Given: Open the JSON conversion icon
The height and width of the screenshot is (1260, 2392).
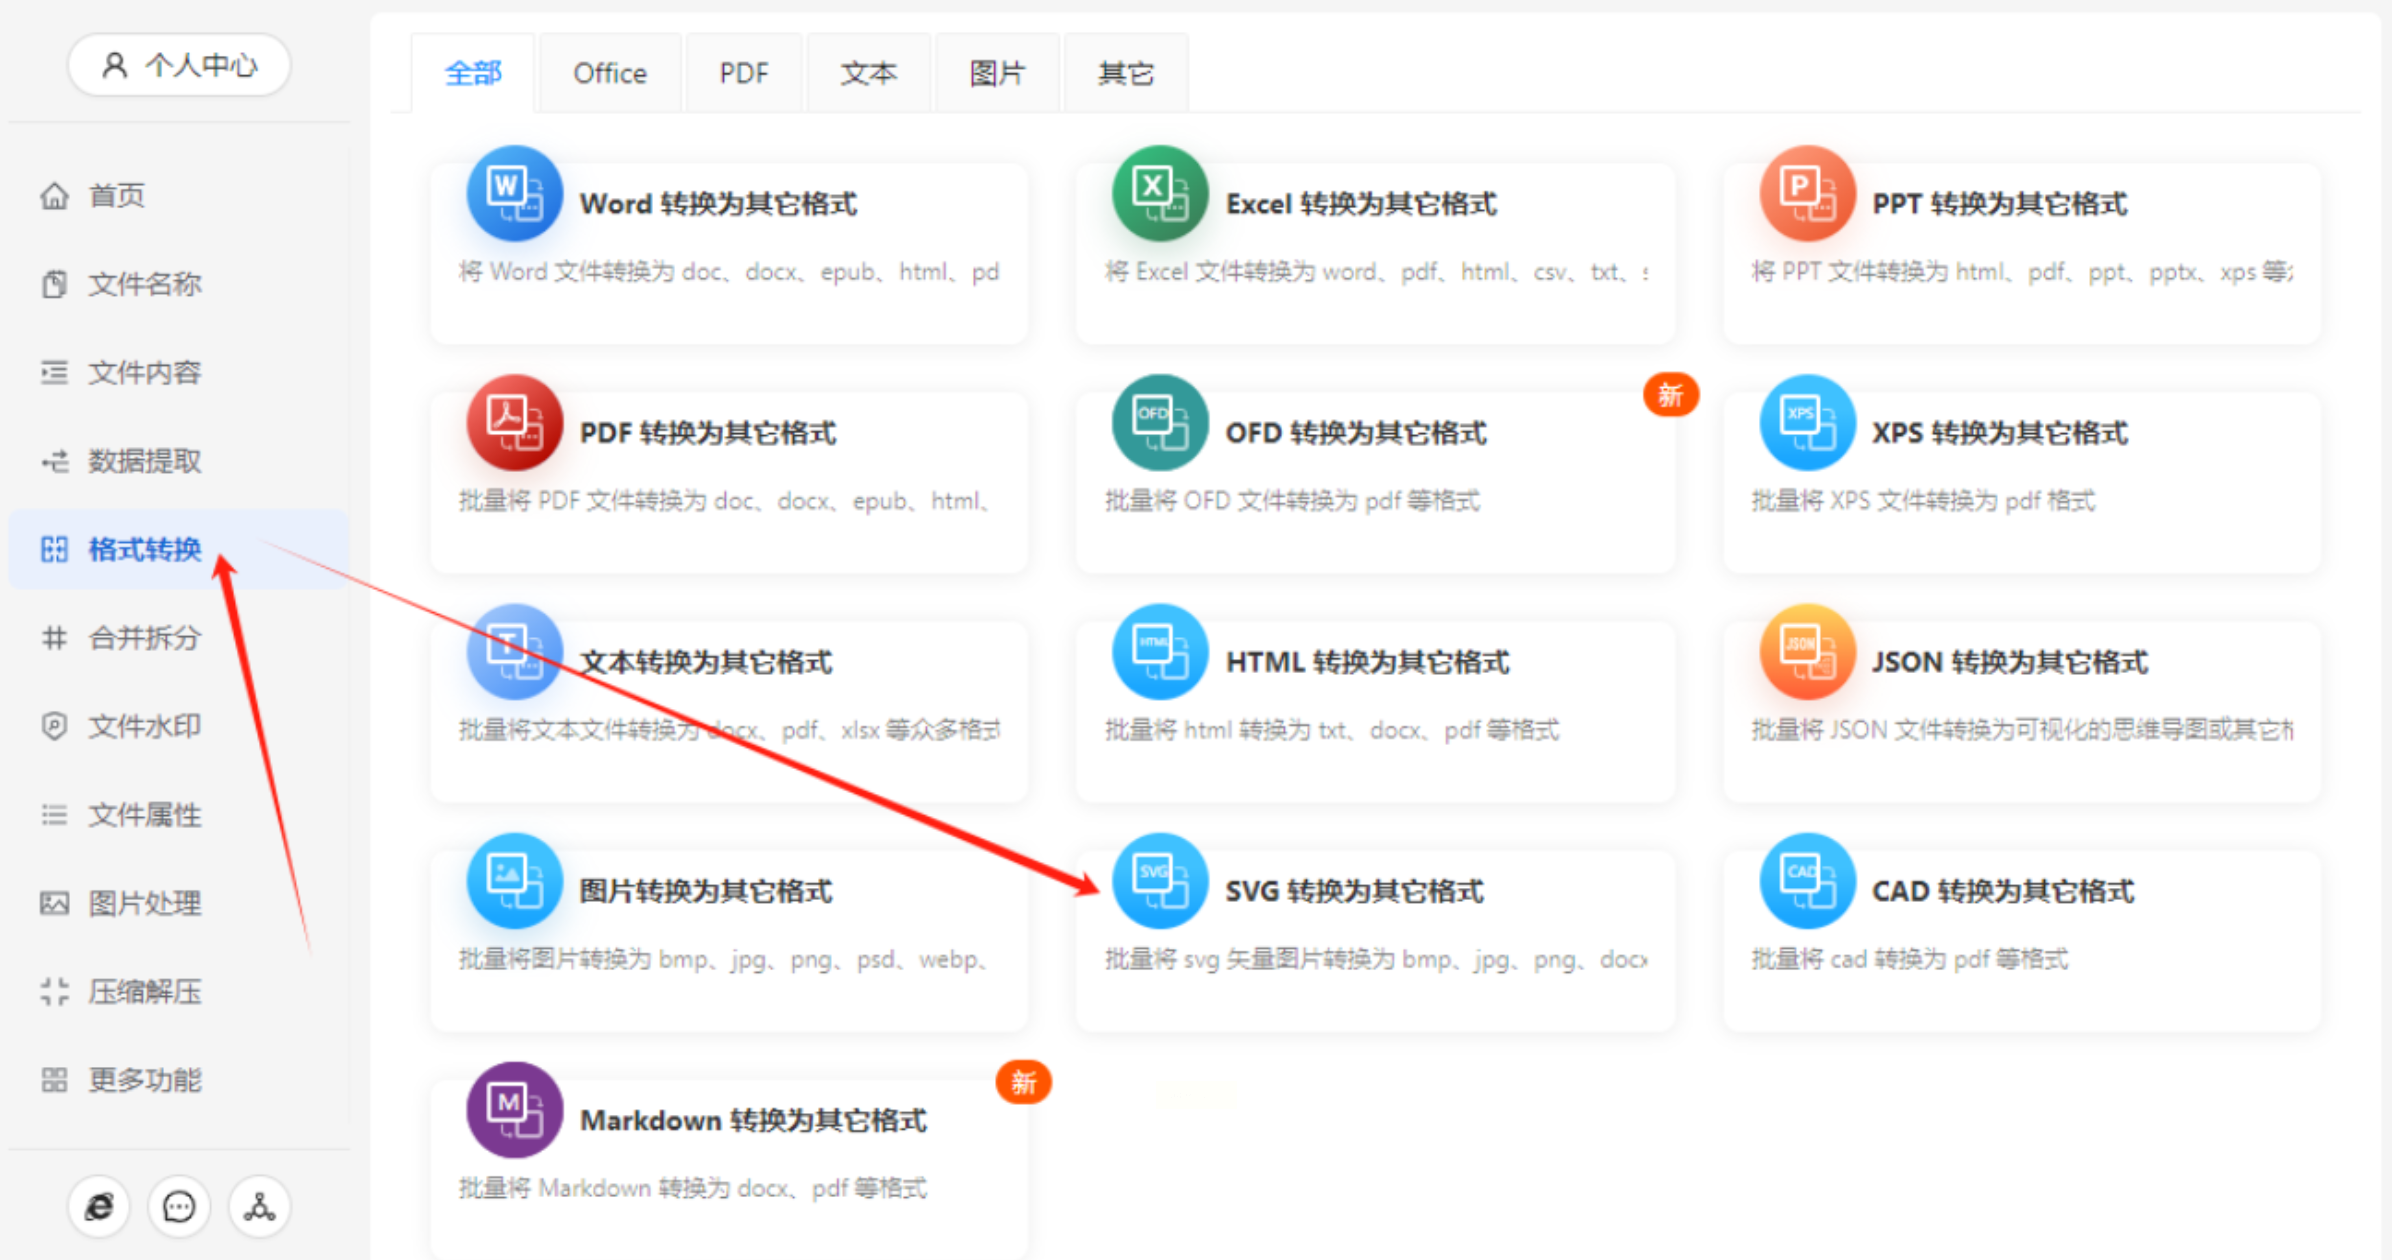Looking at the screenshot, I should (1806, 652).
